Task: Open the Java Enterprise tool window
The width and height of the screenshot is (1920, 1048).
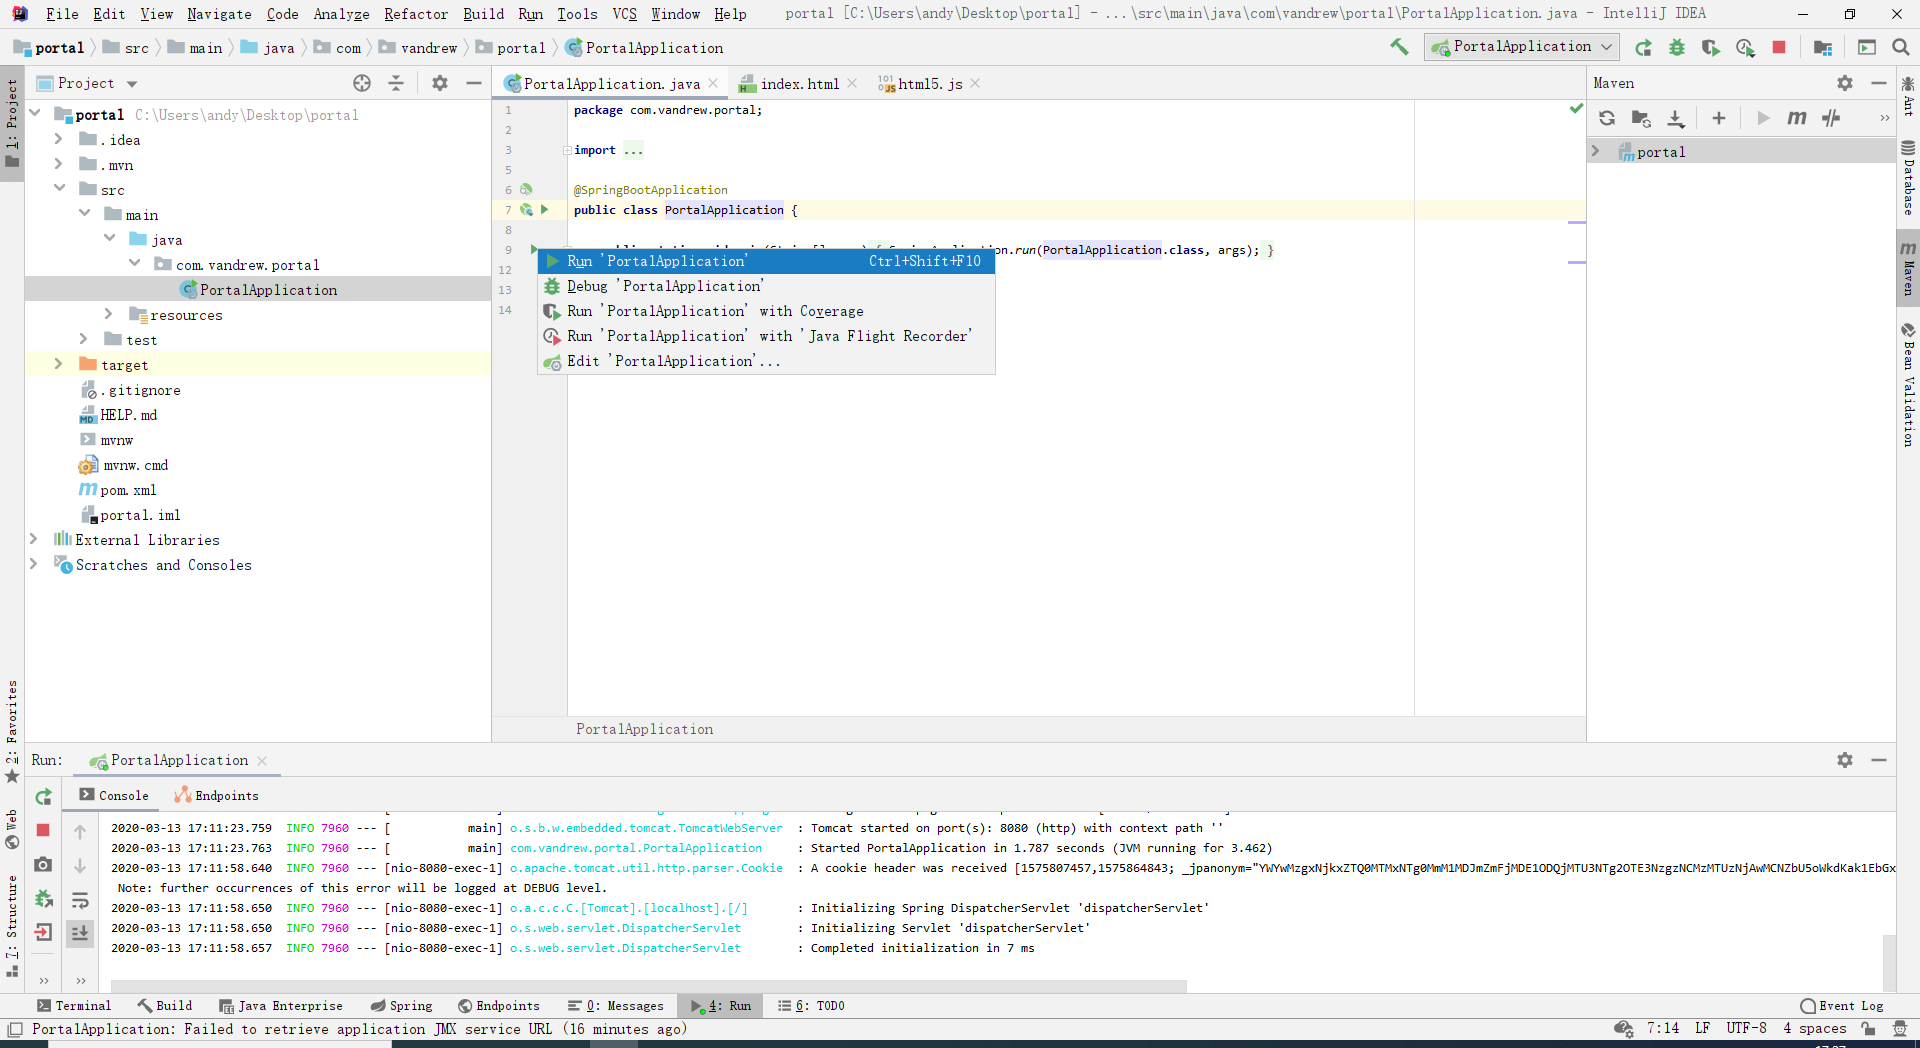Action: pos(281,1006)
